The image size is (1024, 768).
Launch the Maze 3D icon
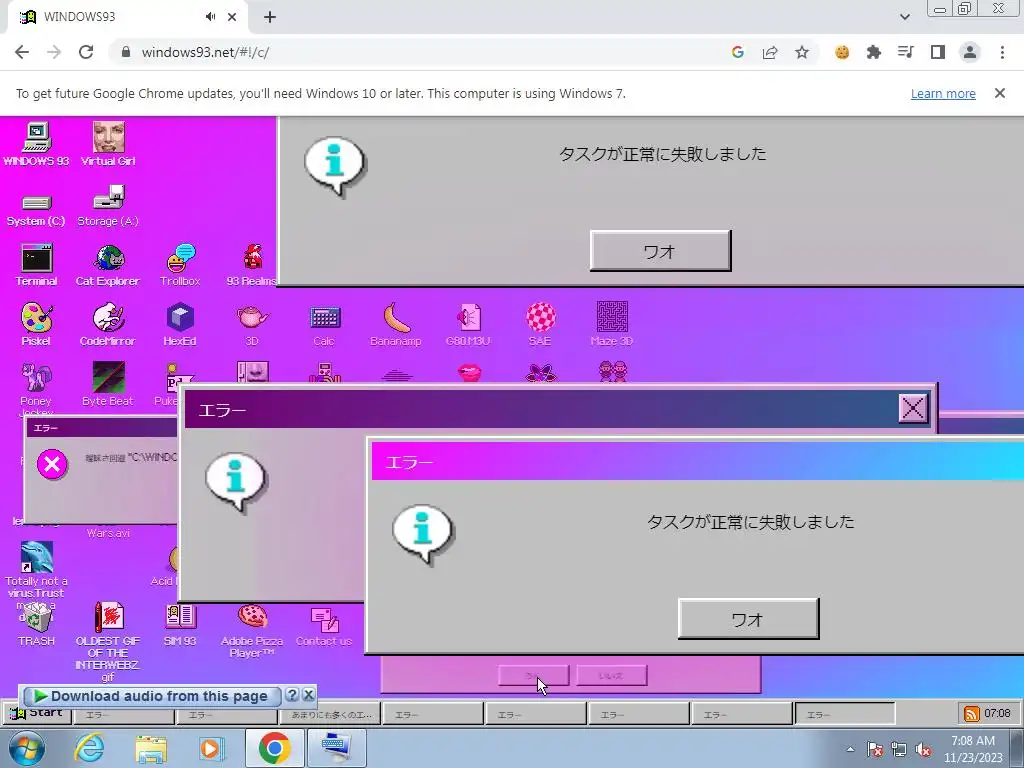(x=612, y=325)
